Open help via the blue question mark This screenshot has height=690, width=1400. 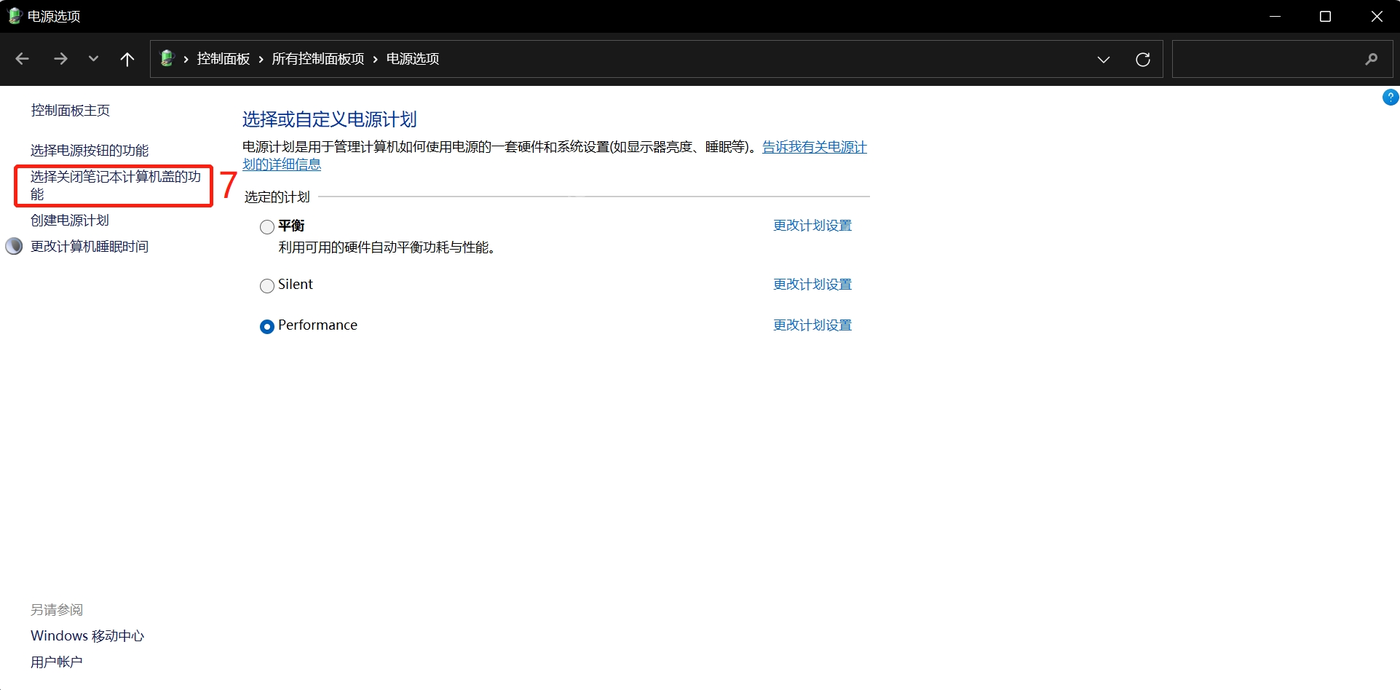[x=1390, y=97]
